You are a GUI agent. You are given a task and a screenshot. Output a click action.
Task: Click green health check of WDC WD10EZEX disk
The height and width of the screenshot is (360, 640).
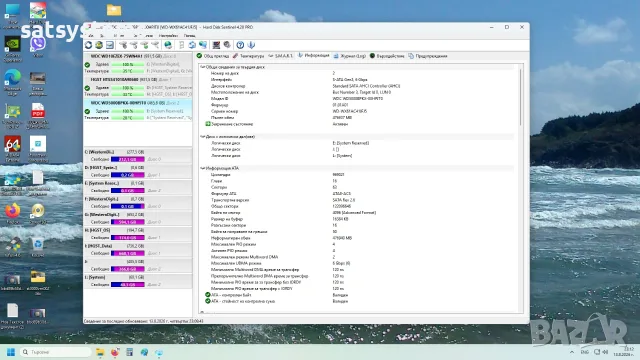click(87, 64)
